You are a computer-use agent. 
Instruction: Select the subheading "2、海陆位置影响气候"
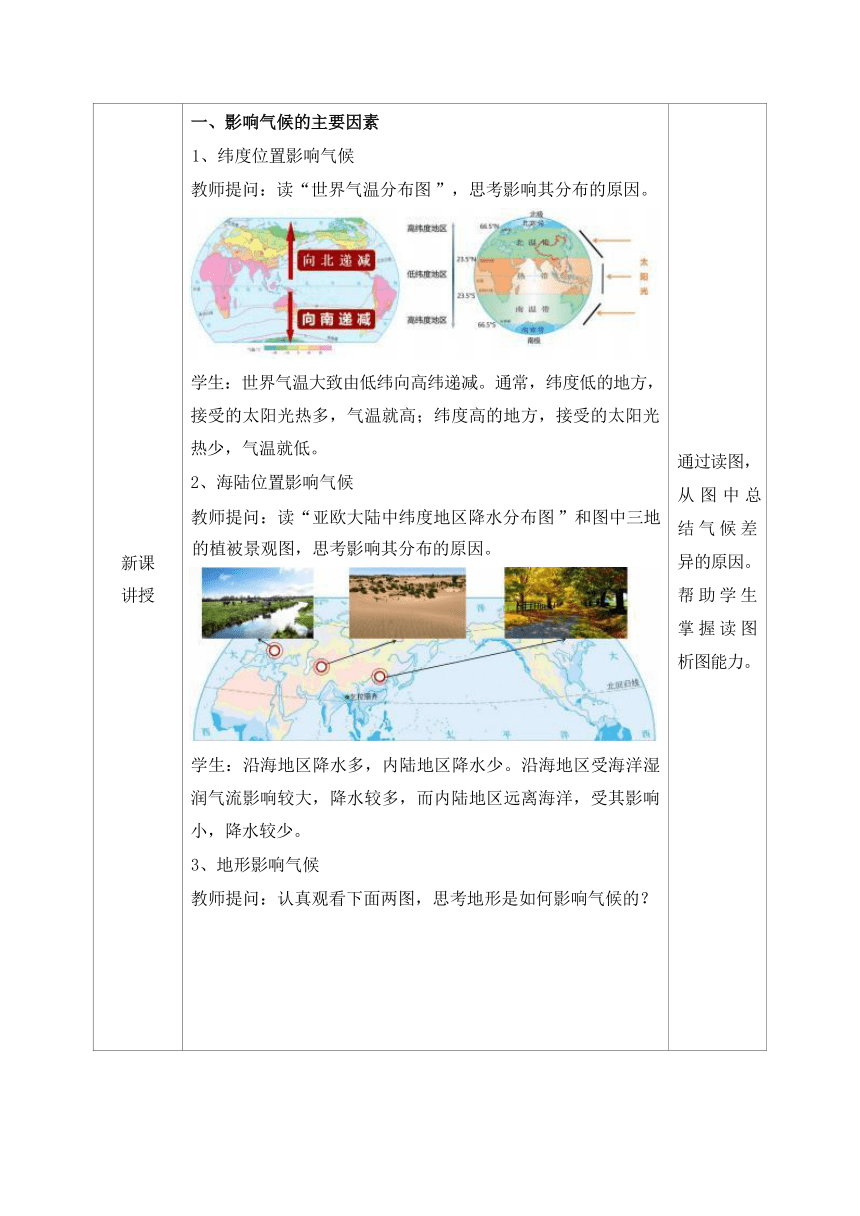pyautogui.click(x=271, y=482)
